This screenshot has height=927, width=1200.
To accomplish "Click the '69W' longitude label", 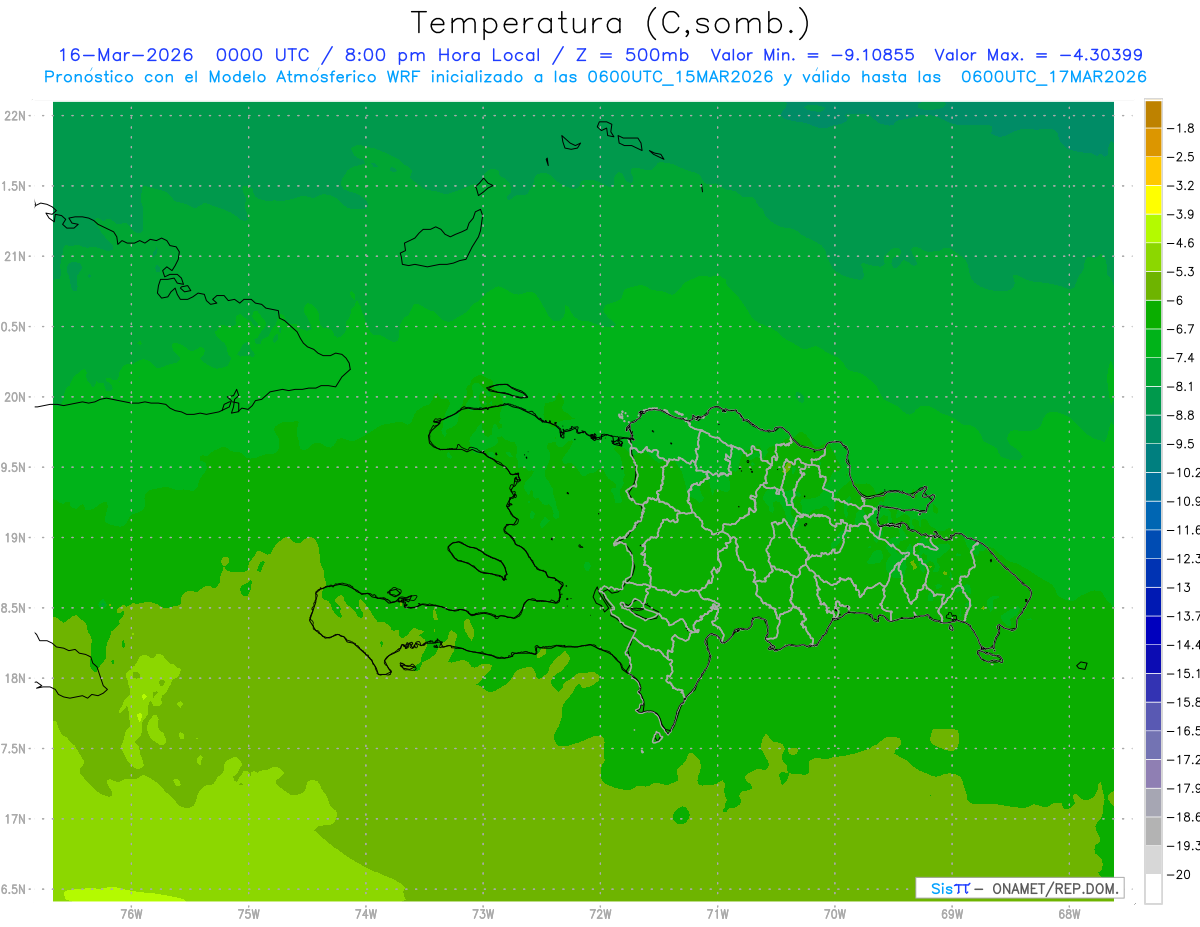I will (952, 913).
